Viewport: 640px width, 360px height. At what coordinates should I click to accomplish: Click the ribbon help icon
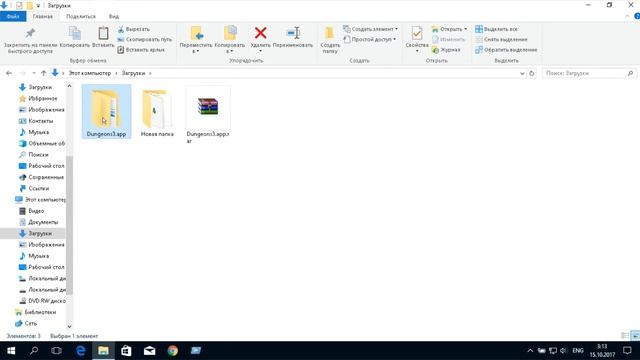tap(637, 16)
